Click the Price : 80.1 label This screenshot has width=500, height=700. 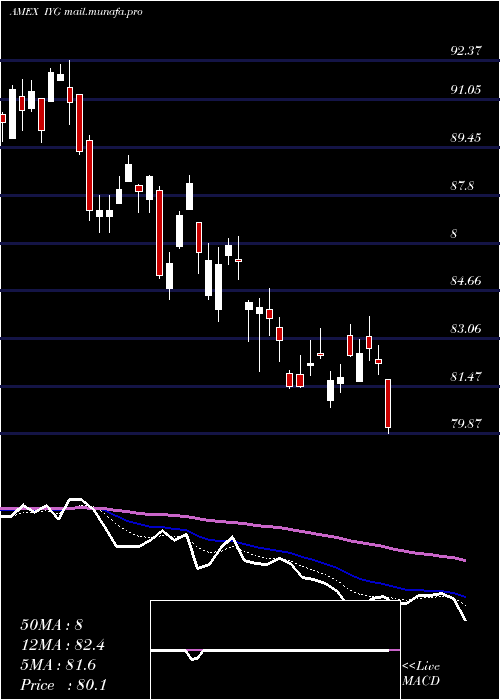(64, 685)
